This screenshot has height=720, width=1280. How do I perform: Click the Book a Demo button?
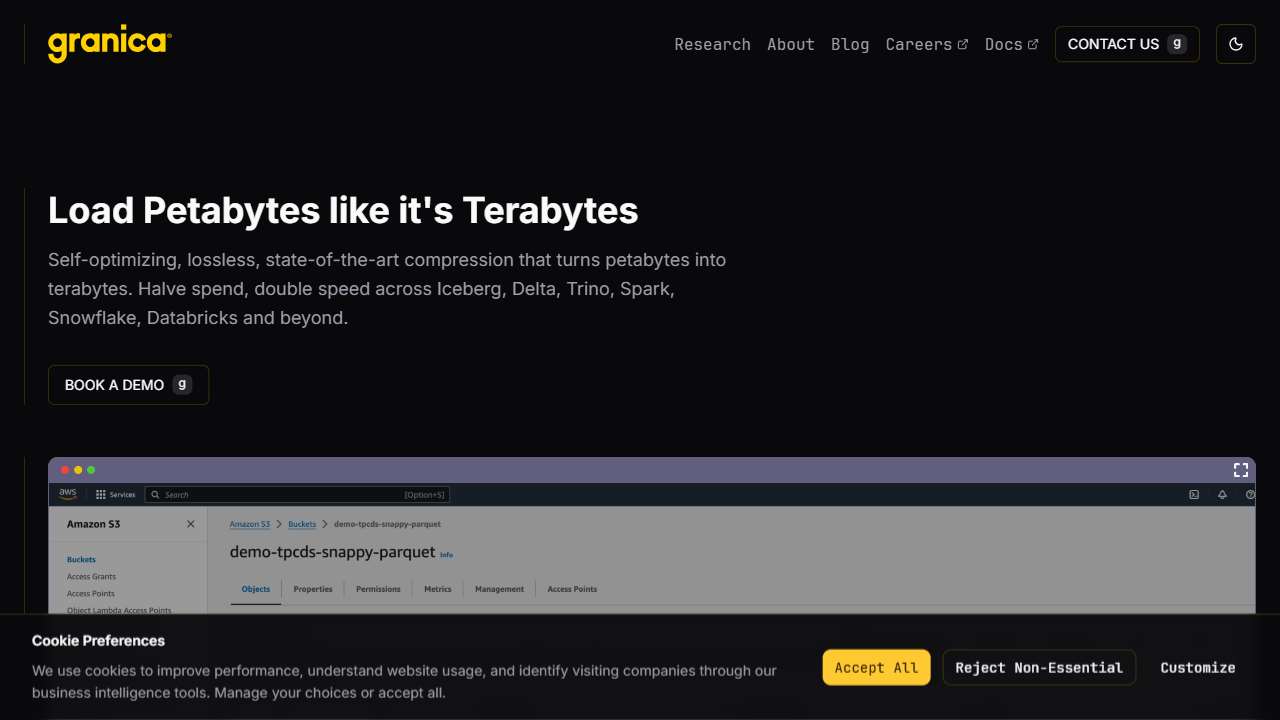click(128, 385)
